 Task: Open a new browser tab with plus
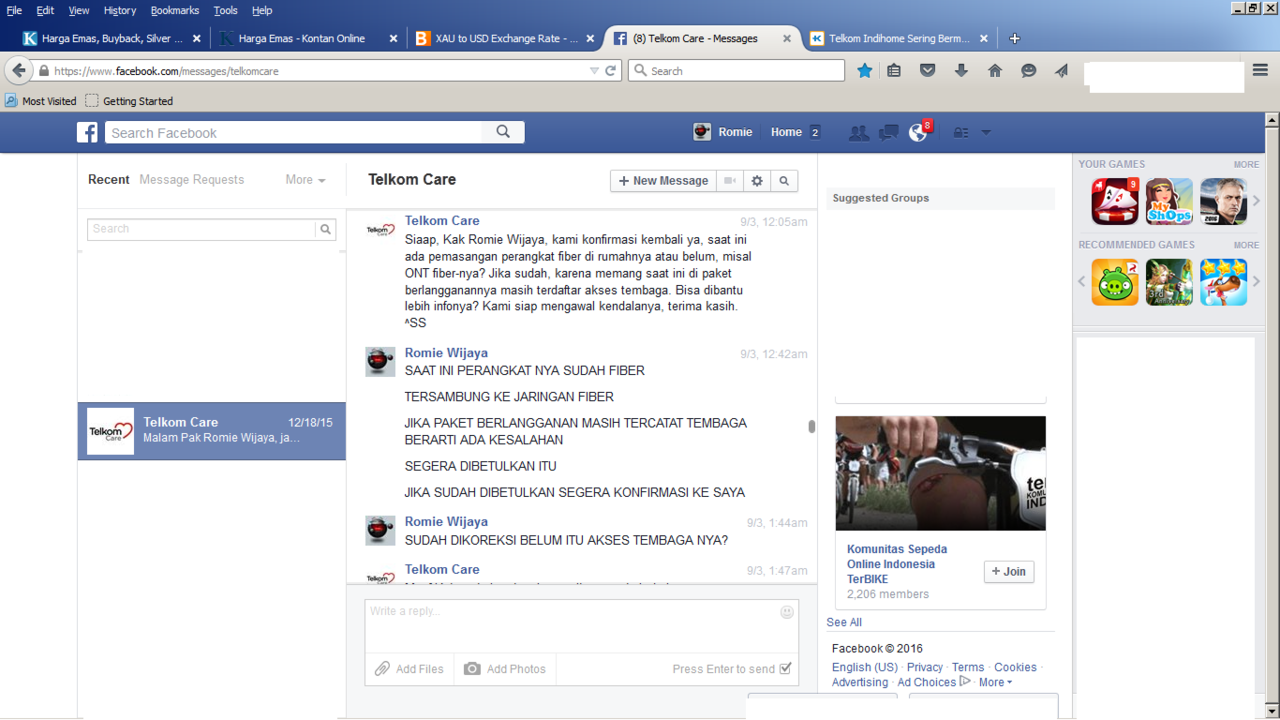(x=1015, y=38)
